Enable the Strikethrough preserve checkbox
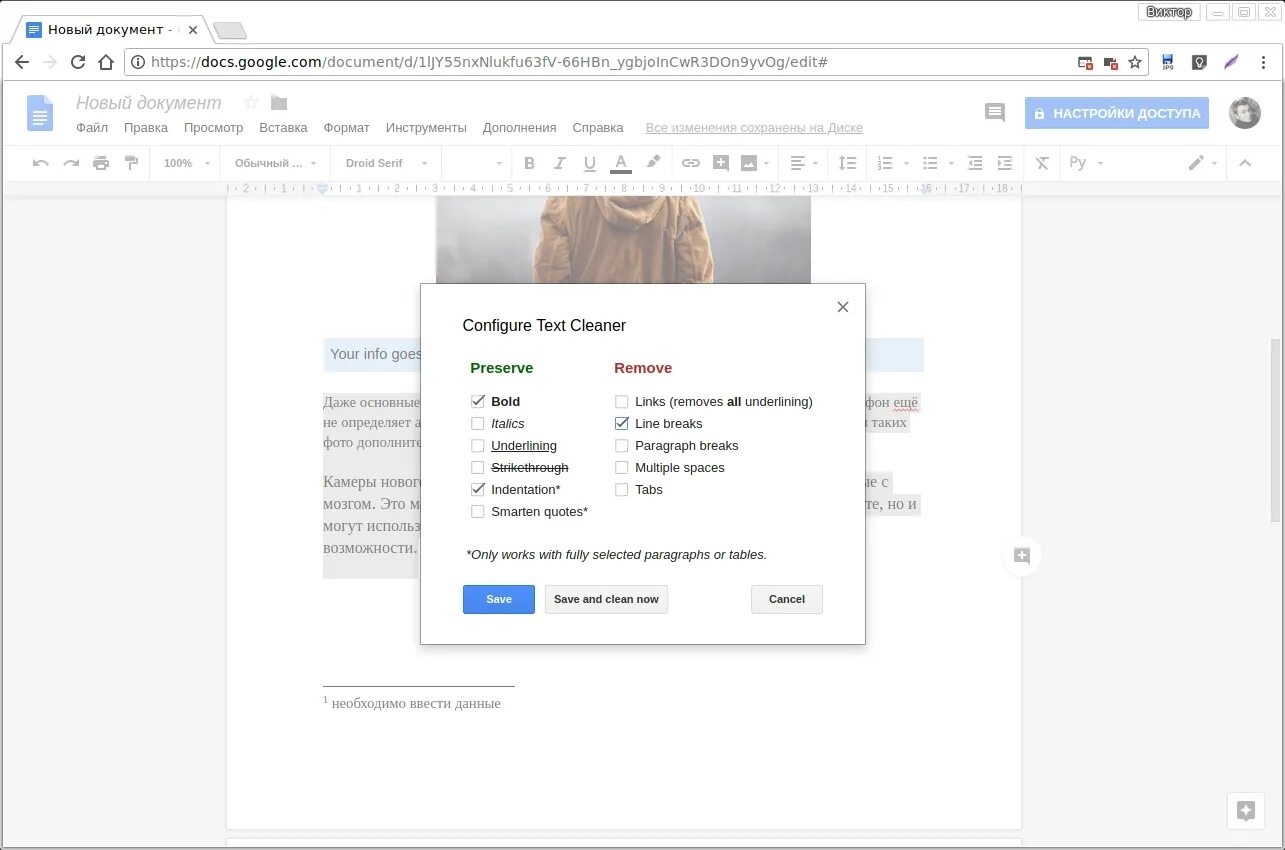Viewport: 1285px width, 850px height. pyautogui.click(x=478, y=467)
